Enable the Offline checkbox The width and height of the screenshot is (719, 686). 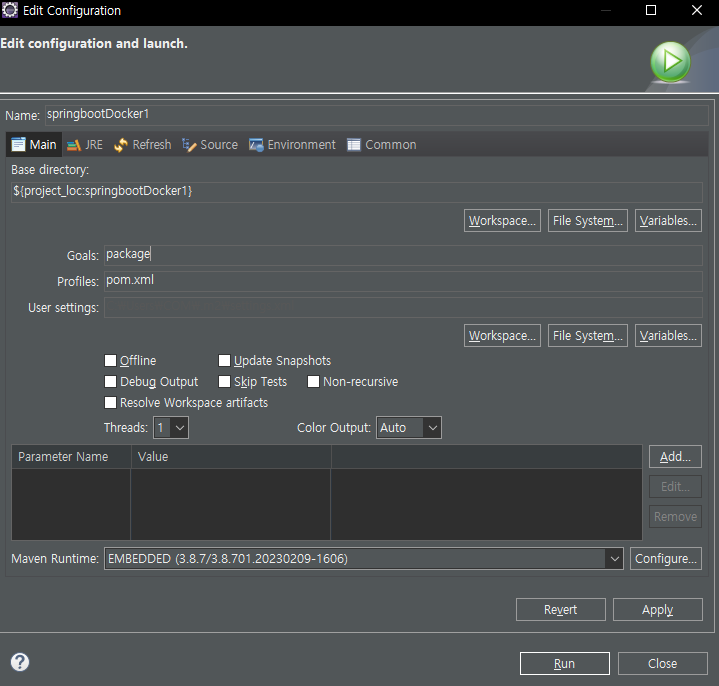coord(110,360)
